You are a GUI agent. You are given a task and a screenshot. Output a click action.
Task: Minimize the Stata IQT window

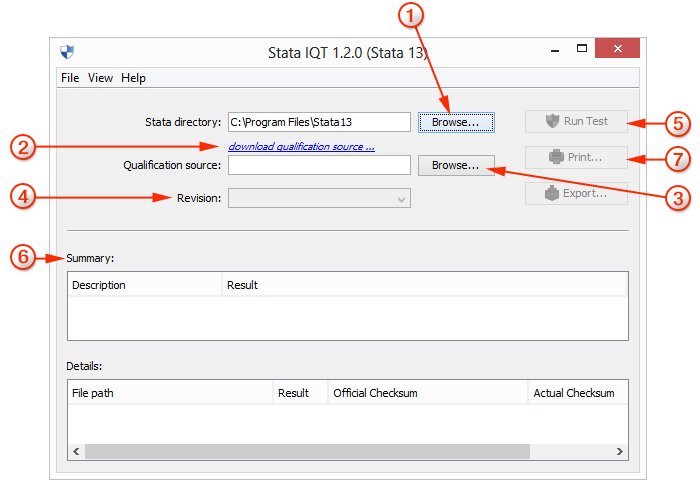[x=555, y=50]
